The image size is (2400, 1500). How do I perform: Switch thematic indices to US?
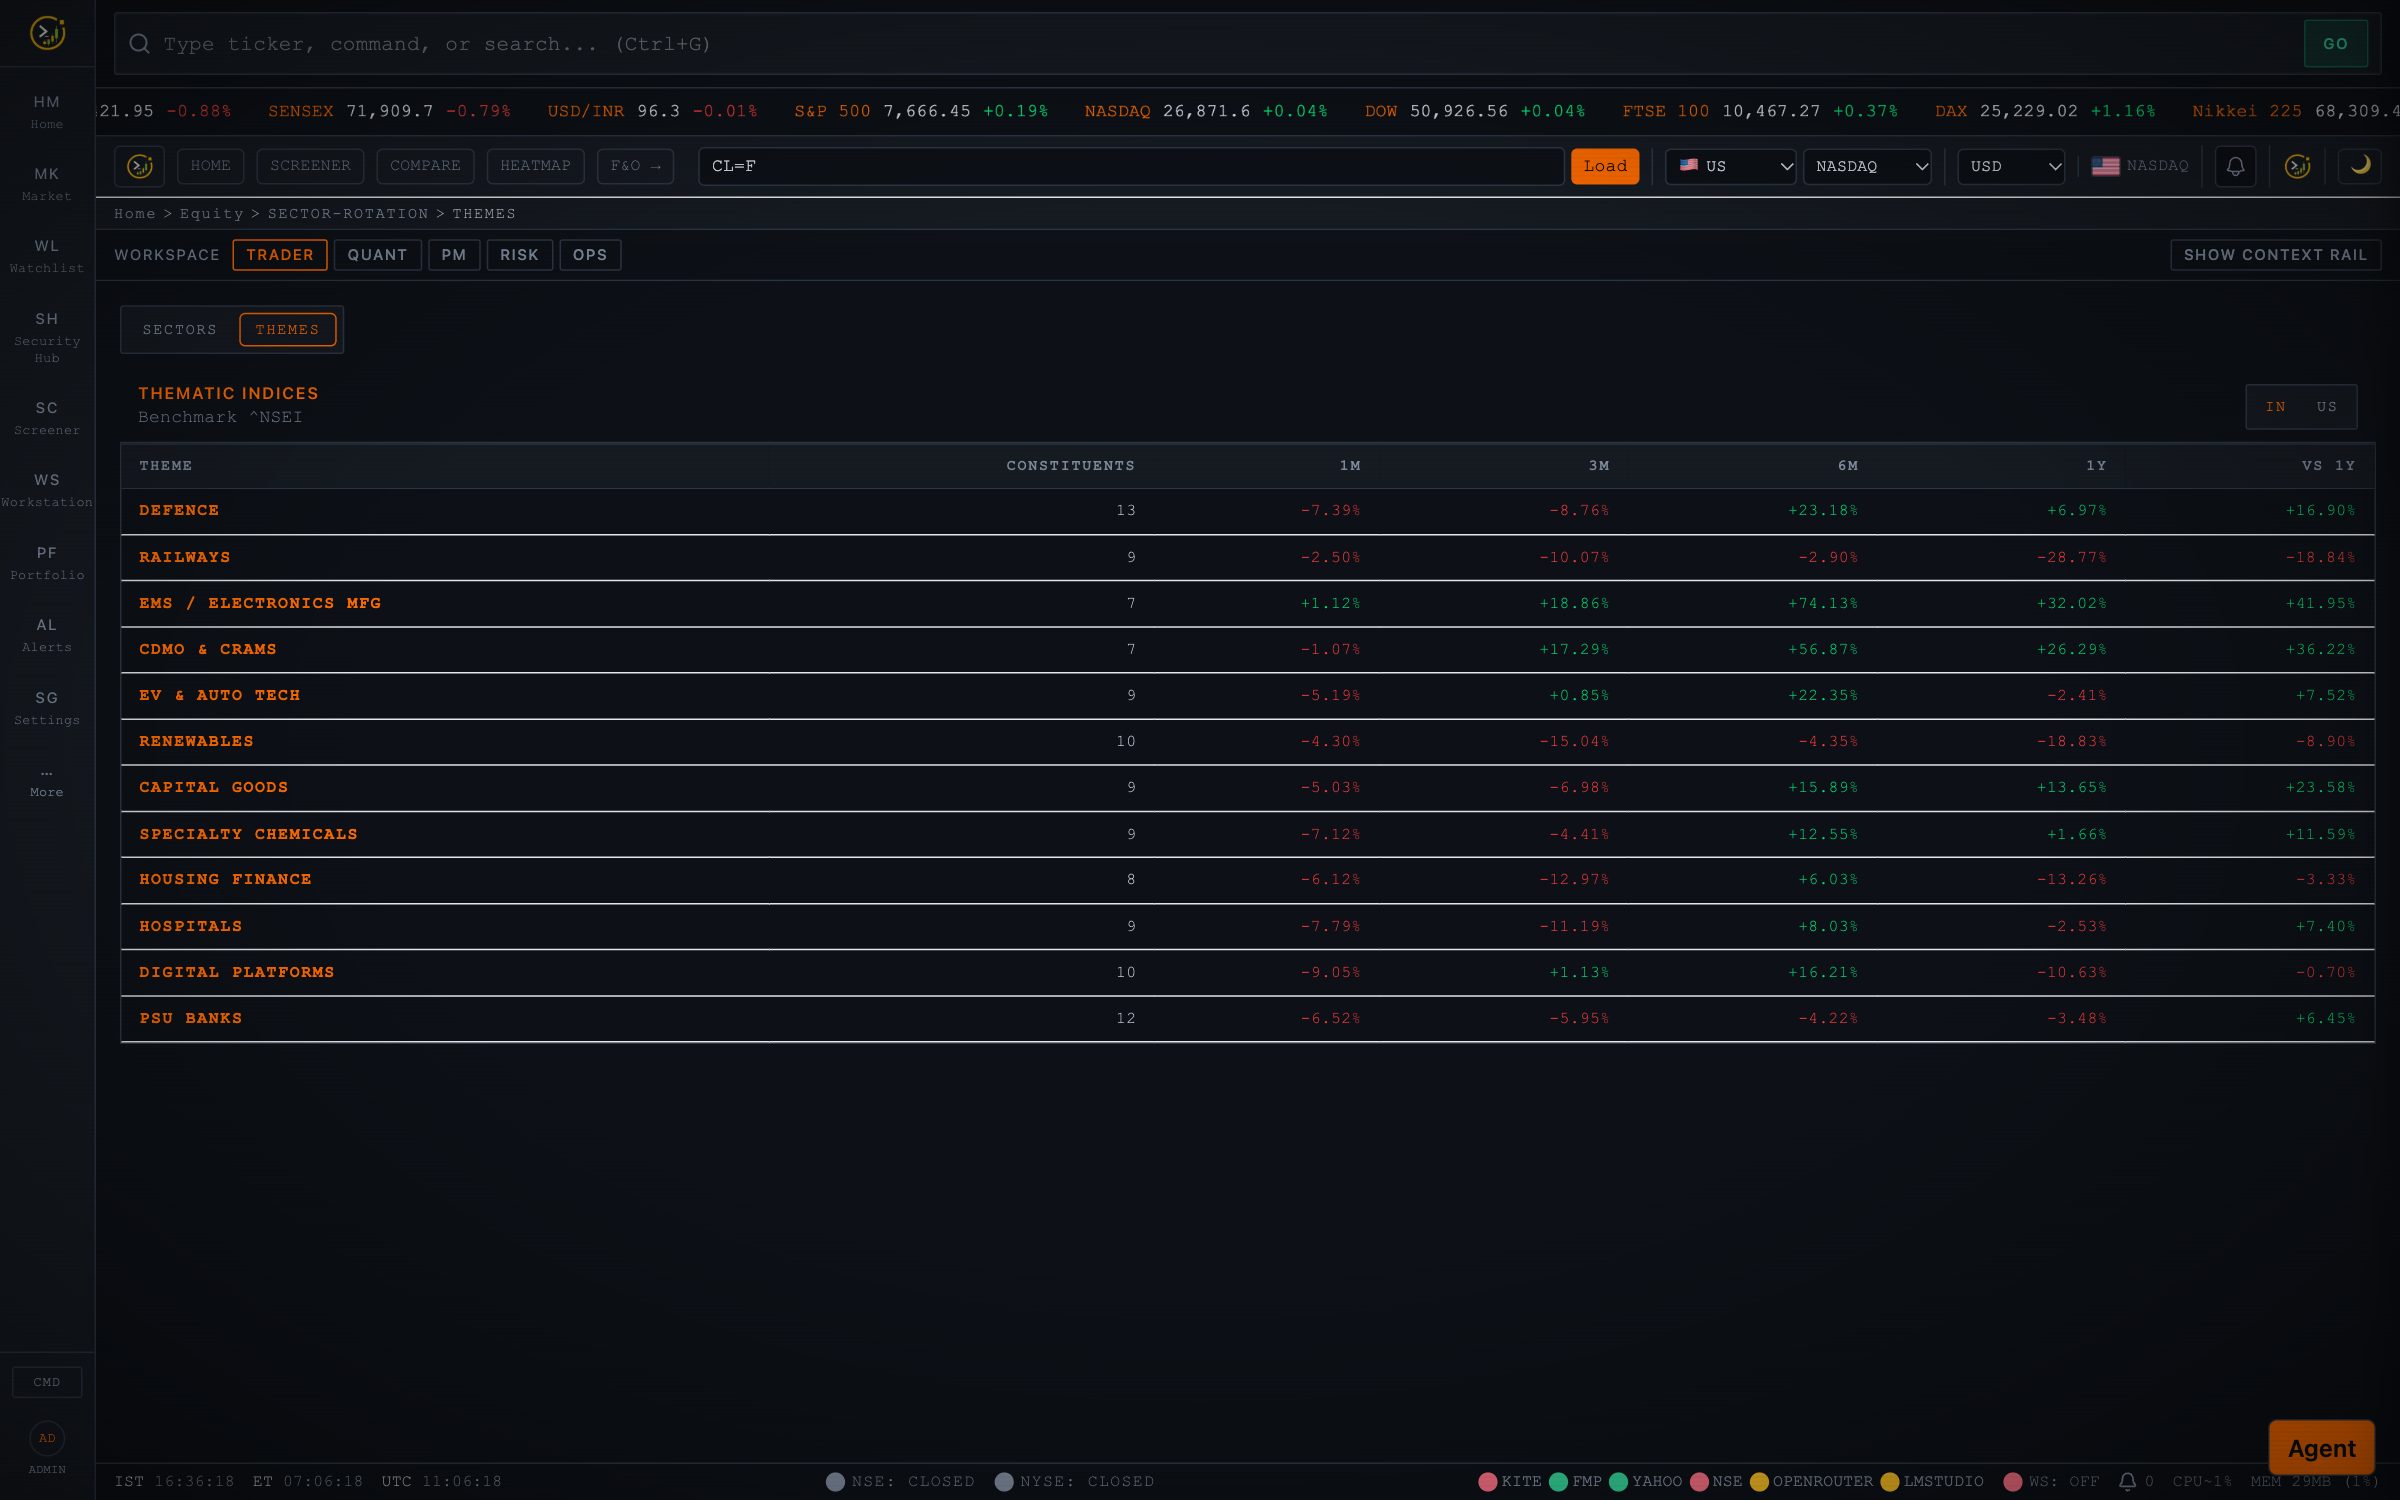click(x=2327, y=407)
